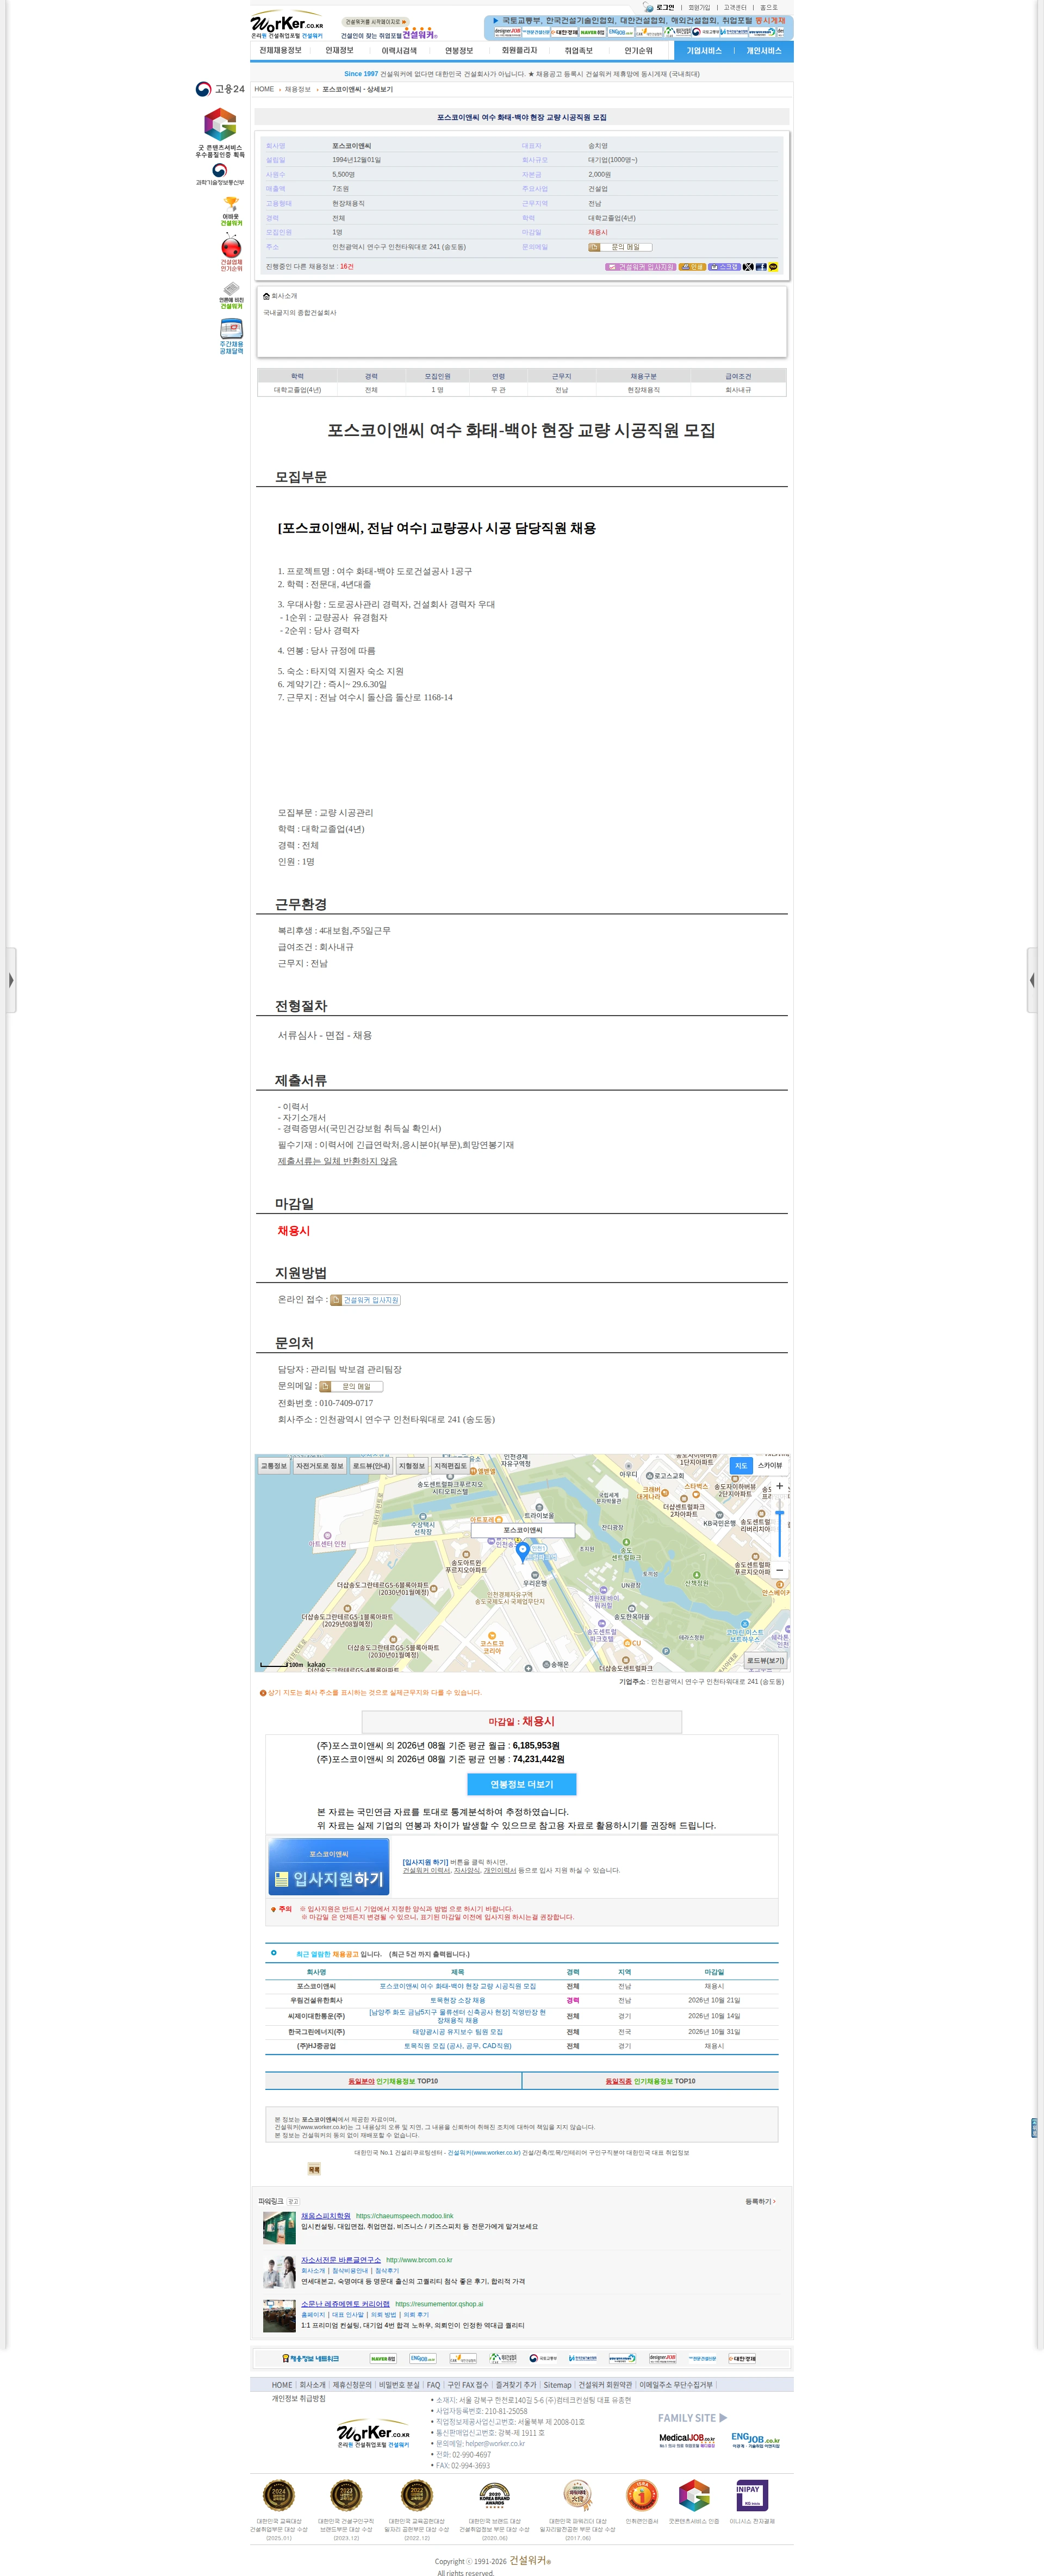Screen dimensions: 1044x2576
Task: Open 언론에 비친 건설워커 newspaper icon
Action: coord(231,296)
